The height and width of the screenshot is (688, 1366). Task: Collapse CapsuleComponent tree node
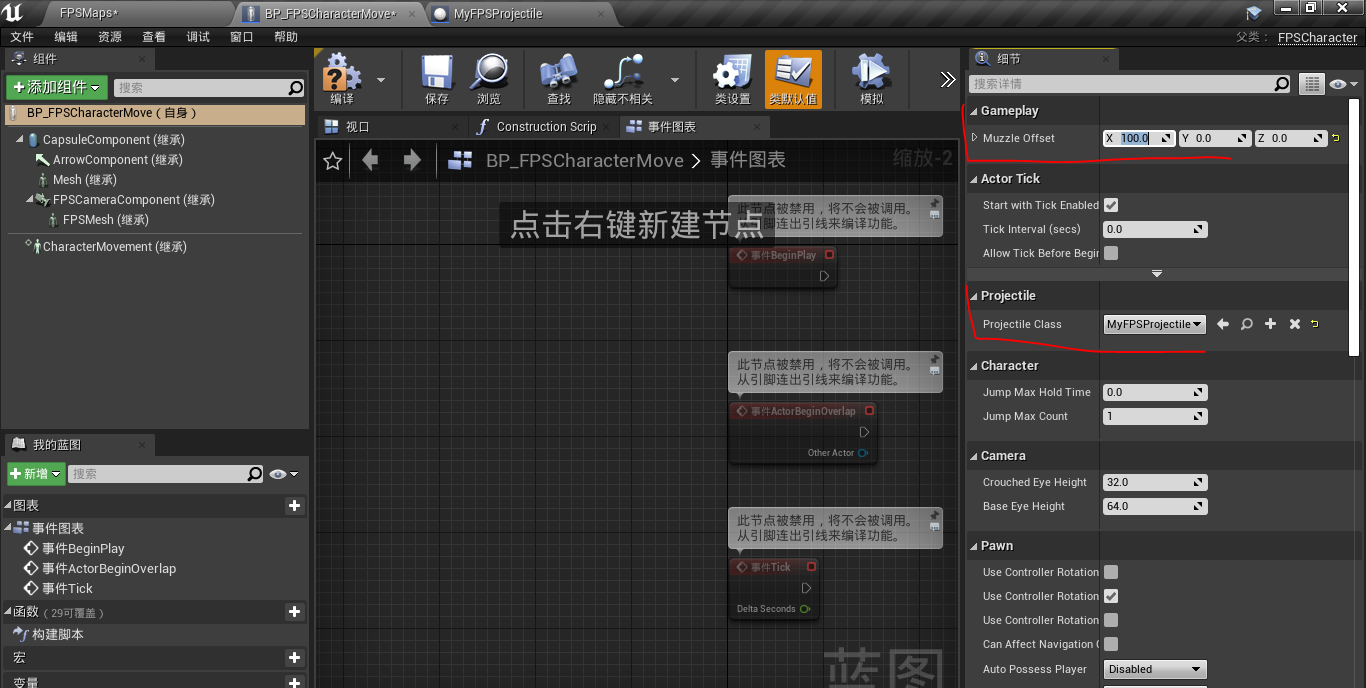click(20, 140)
